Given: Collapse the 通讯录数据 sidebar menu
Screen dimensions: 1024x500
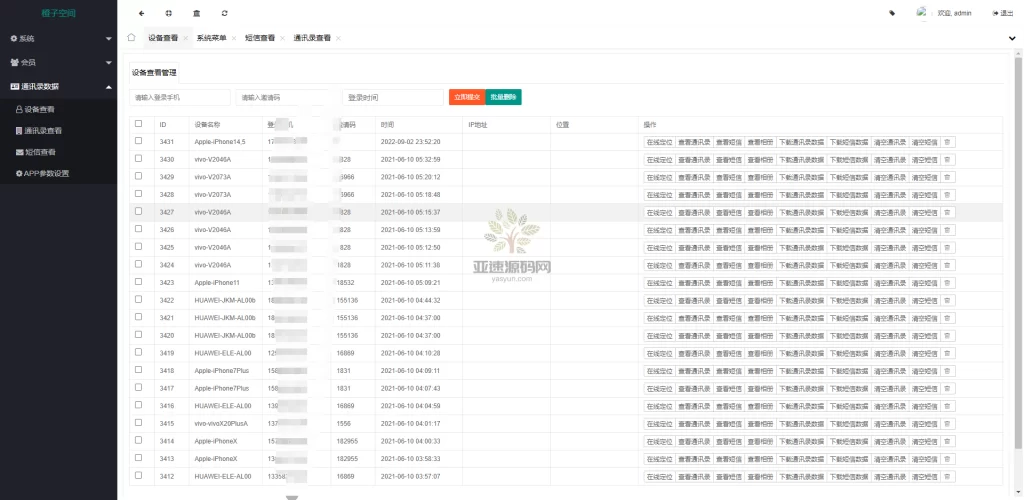Looking at the screenshot, I should 59,87.
